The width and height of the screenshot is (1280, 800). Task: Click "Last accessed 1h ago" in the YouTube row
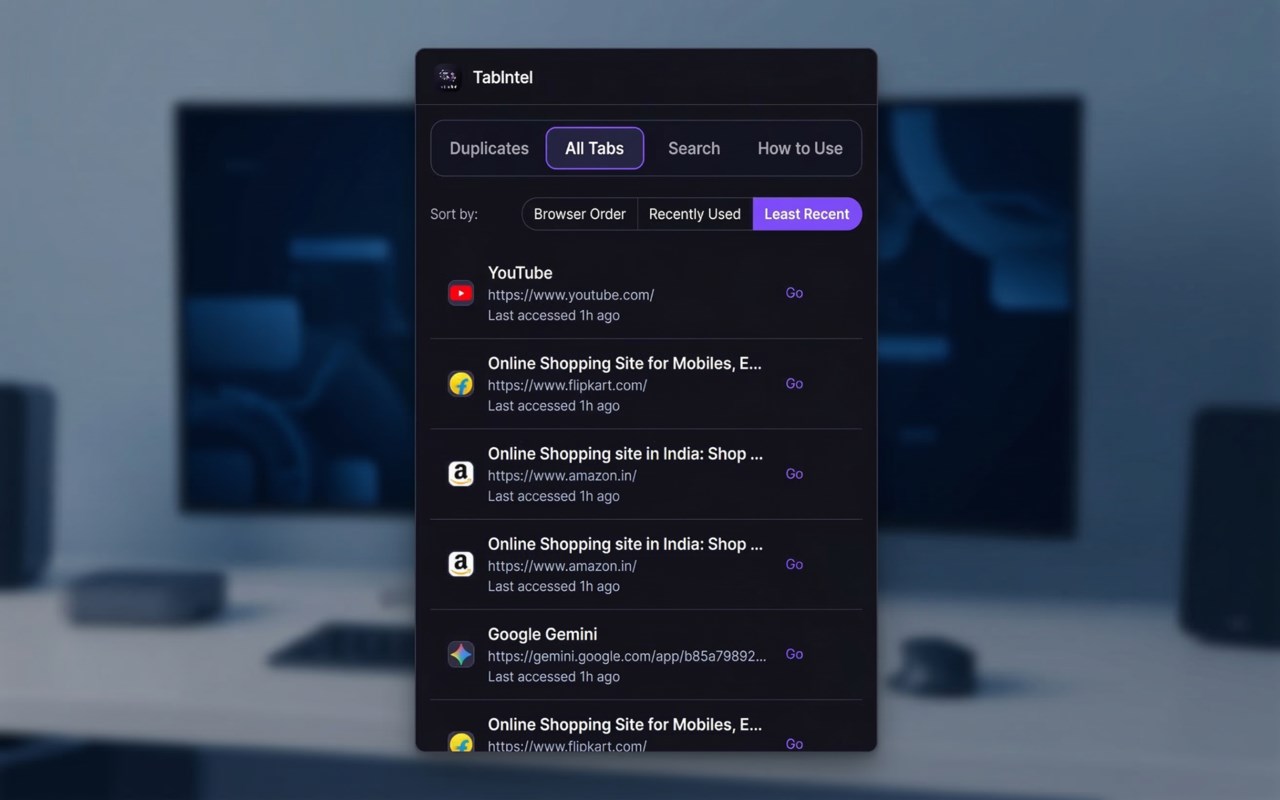[554, 316]
